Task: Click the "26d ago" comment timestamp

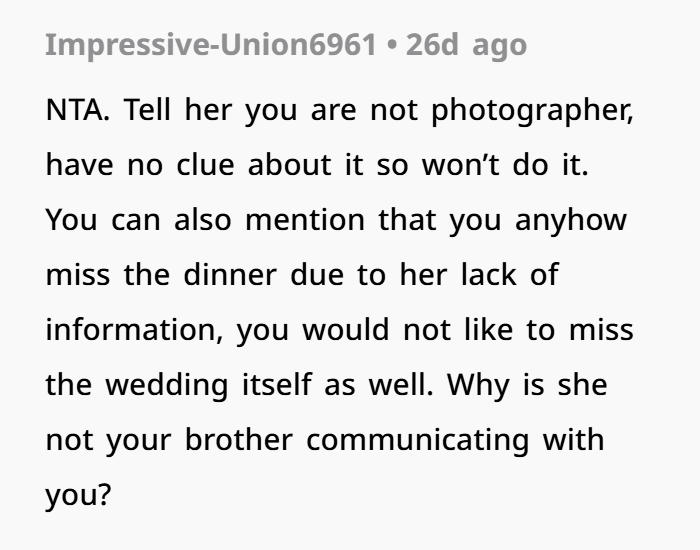Action: tap(466, 45)
